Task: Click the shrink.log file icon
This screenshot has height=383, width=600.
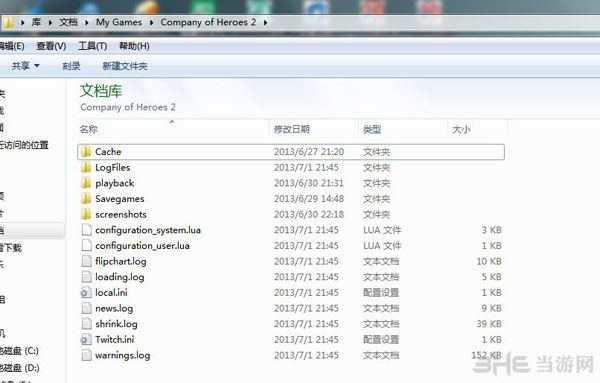Action: coord(86,324)
